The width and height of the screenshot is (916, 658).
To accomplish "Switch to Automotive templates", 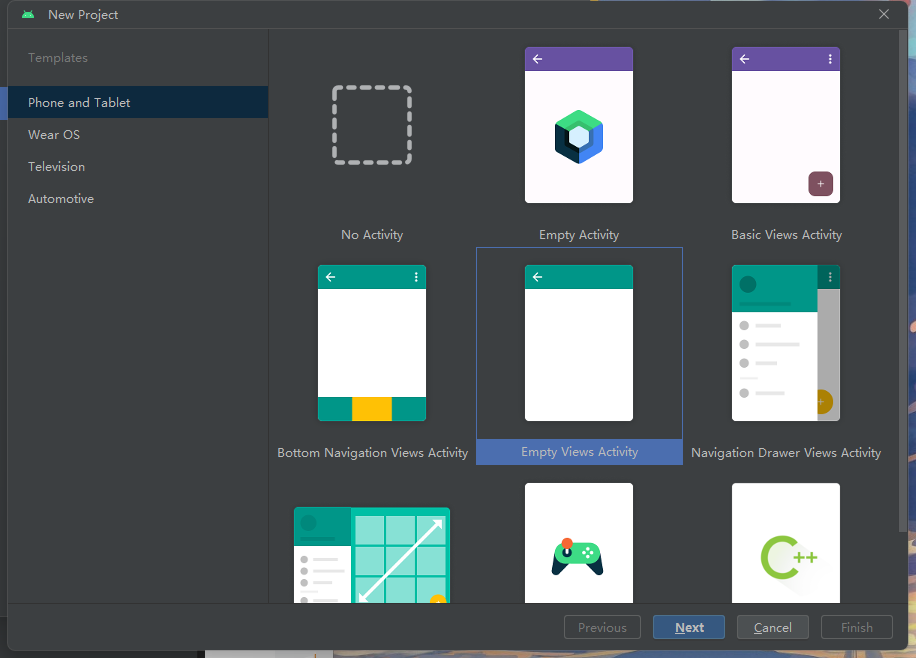I will pos(138,199).
